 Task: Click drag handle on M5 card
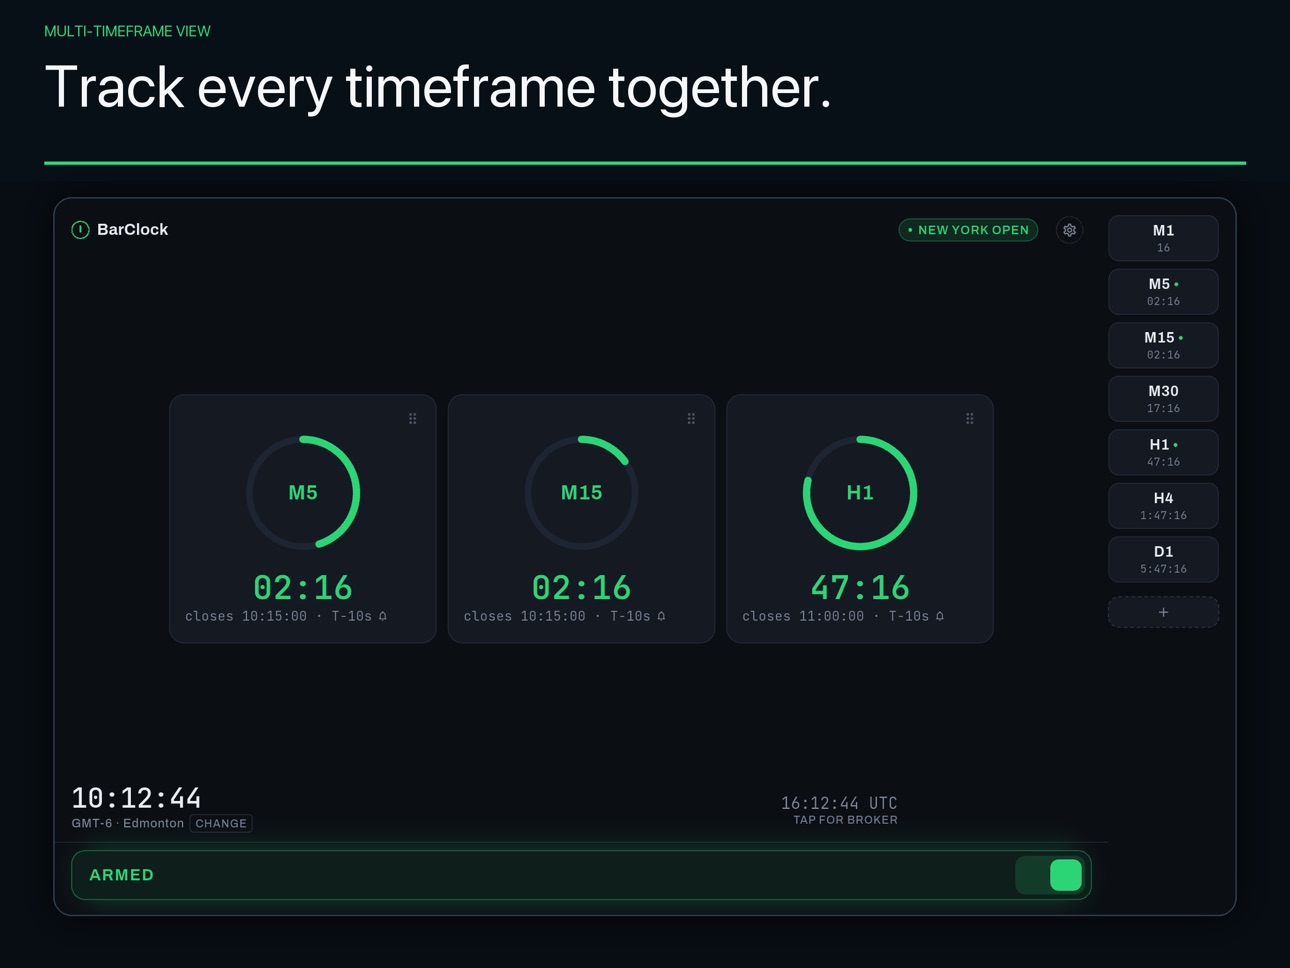(413, 419)
